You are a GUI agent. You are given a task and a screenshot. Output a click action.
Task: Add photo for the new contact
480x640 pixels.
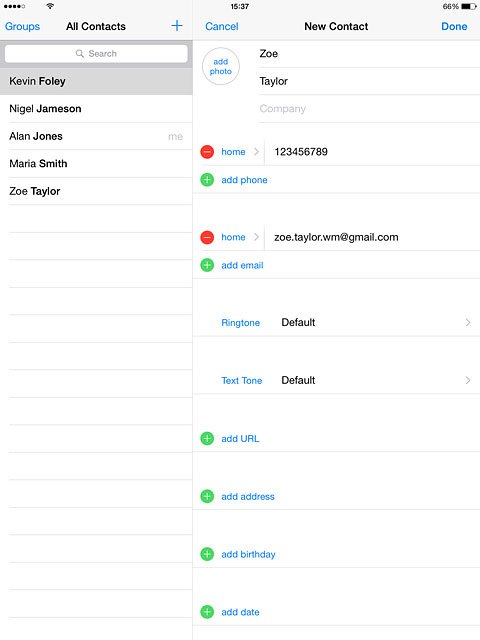click(x=220, y=66)
